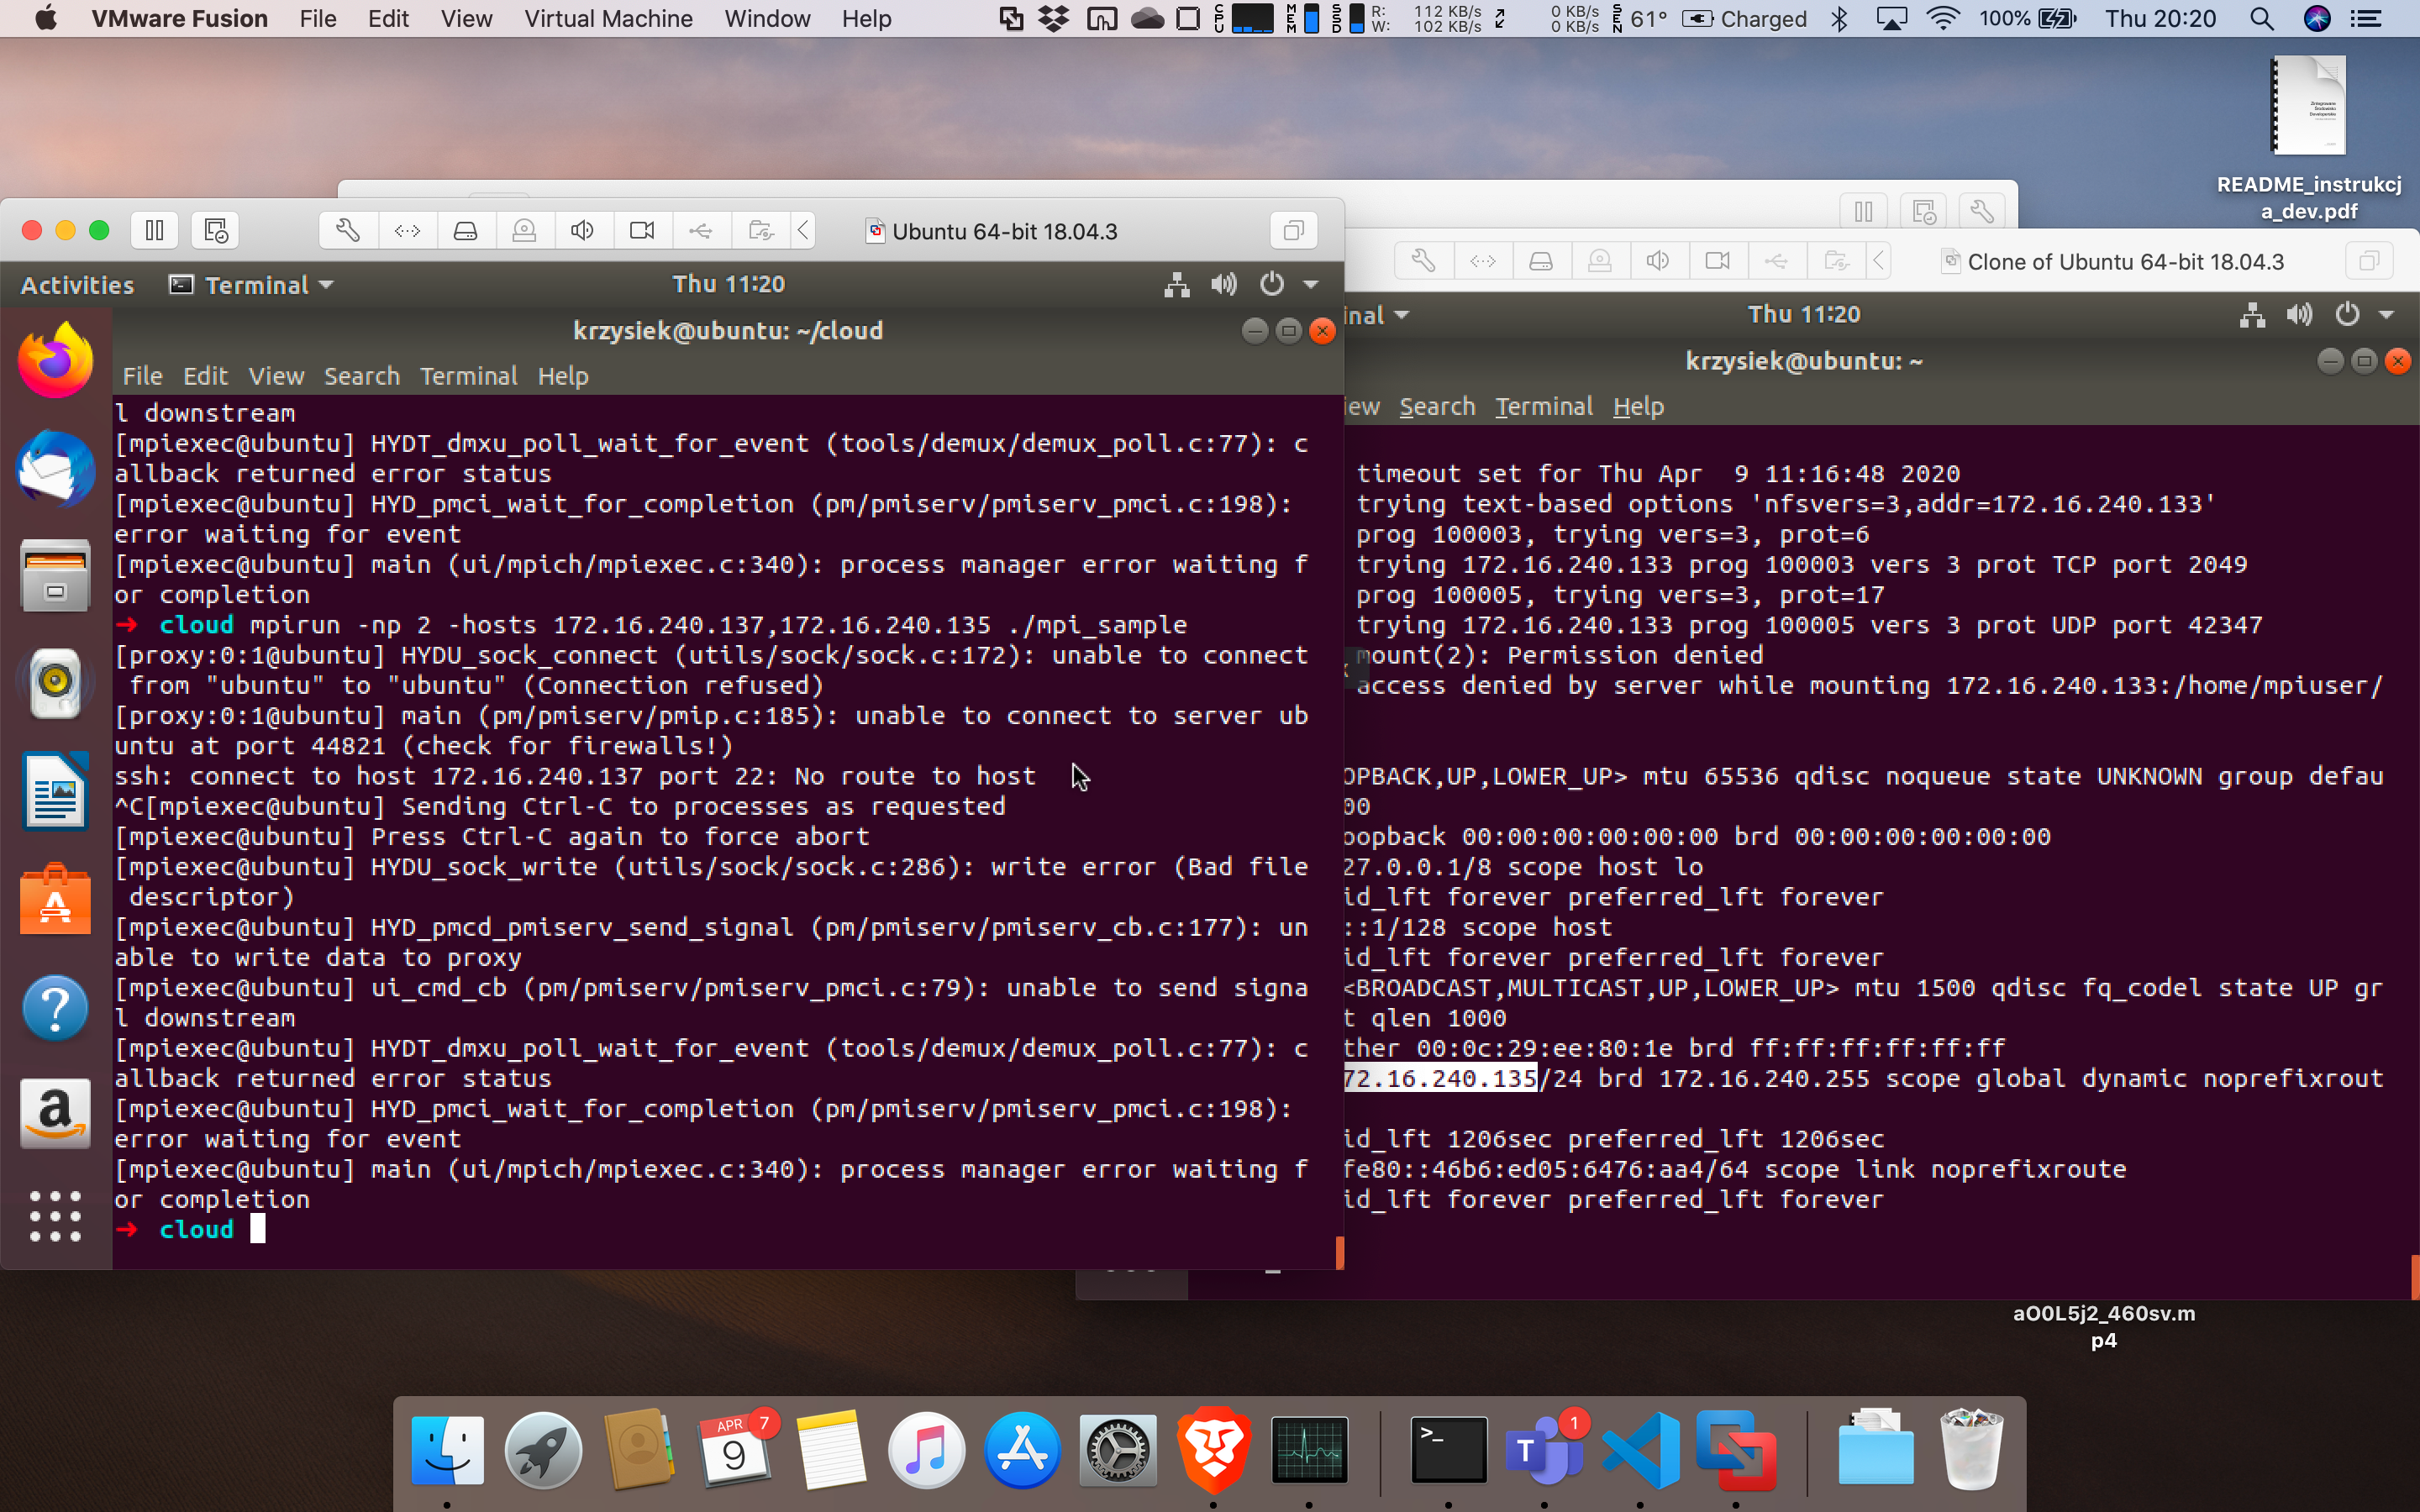This screenshot has width=2420, height=1512.
Task: Click the sound card icon in the VM toolbar
Action: (582, 231)
